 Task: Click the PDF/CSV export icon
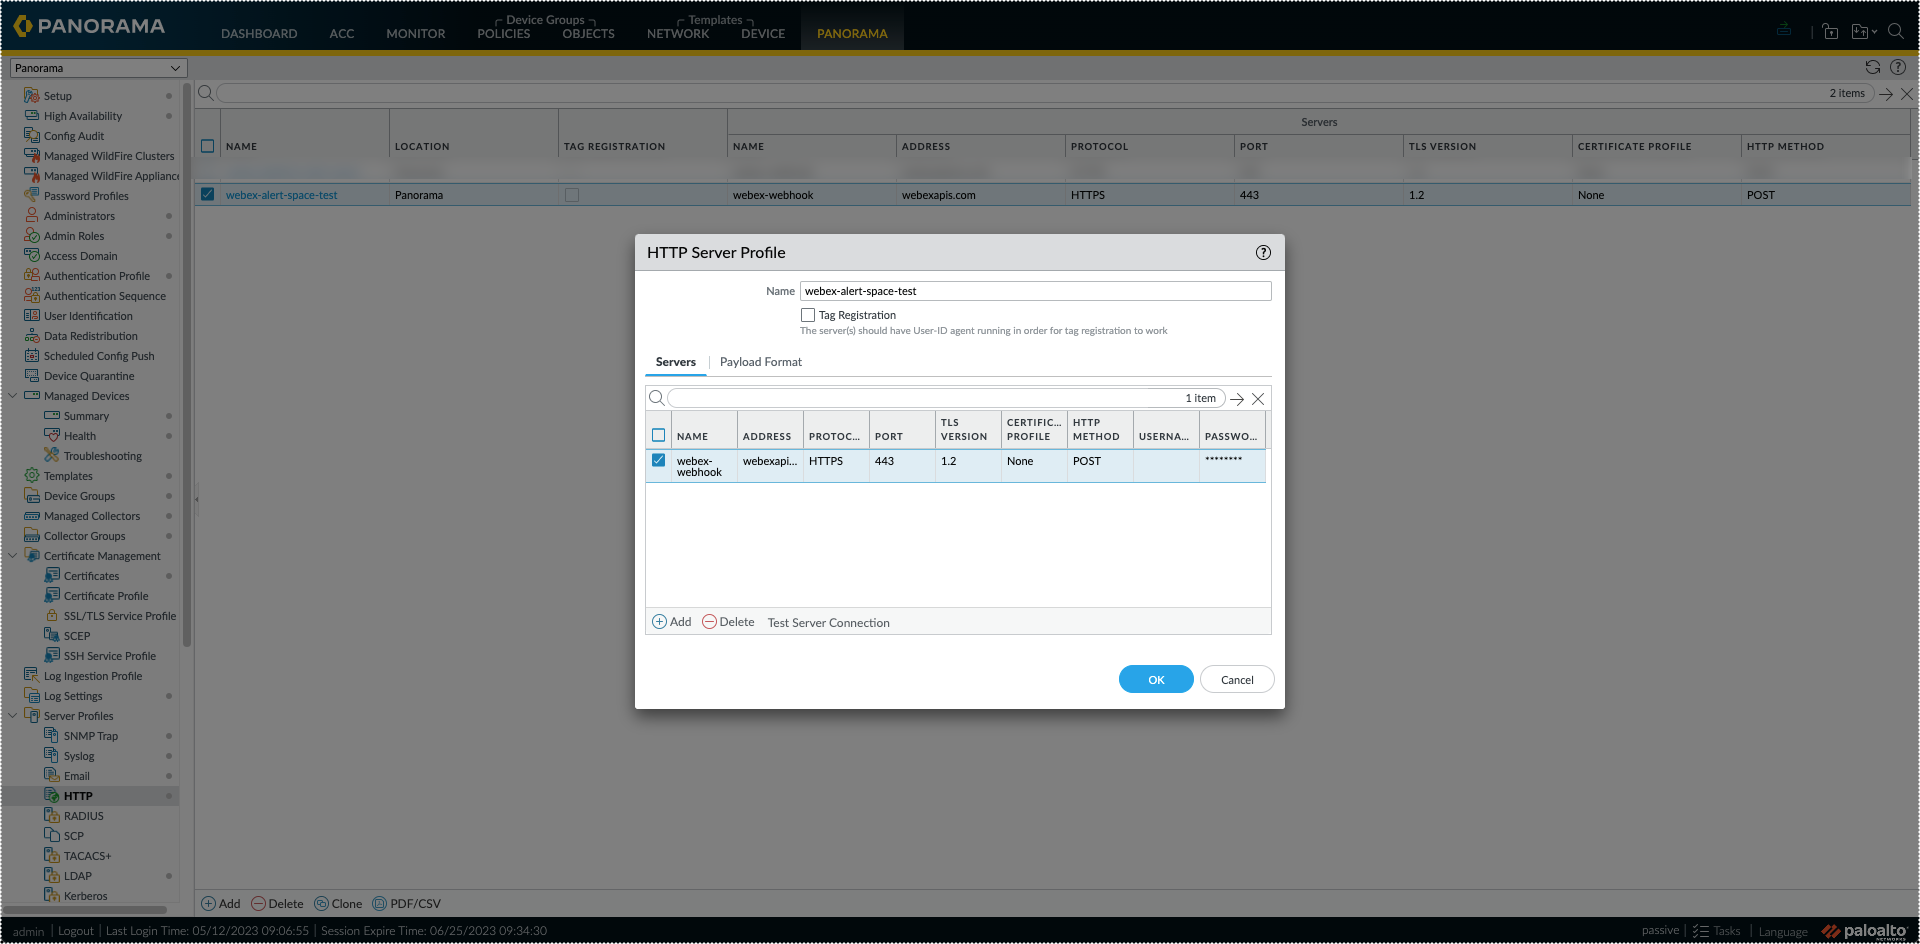pyautogui.click(x=379, y=904)
